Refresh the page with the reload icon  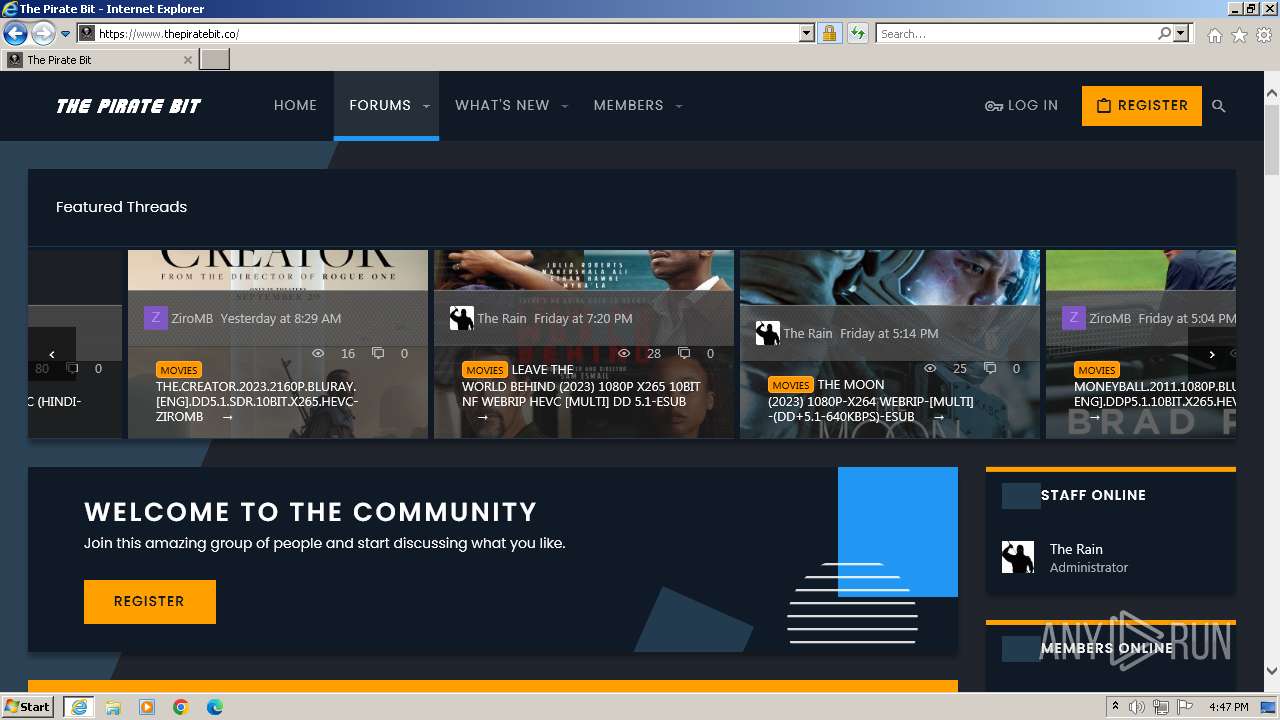point(857,33)
